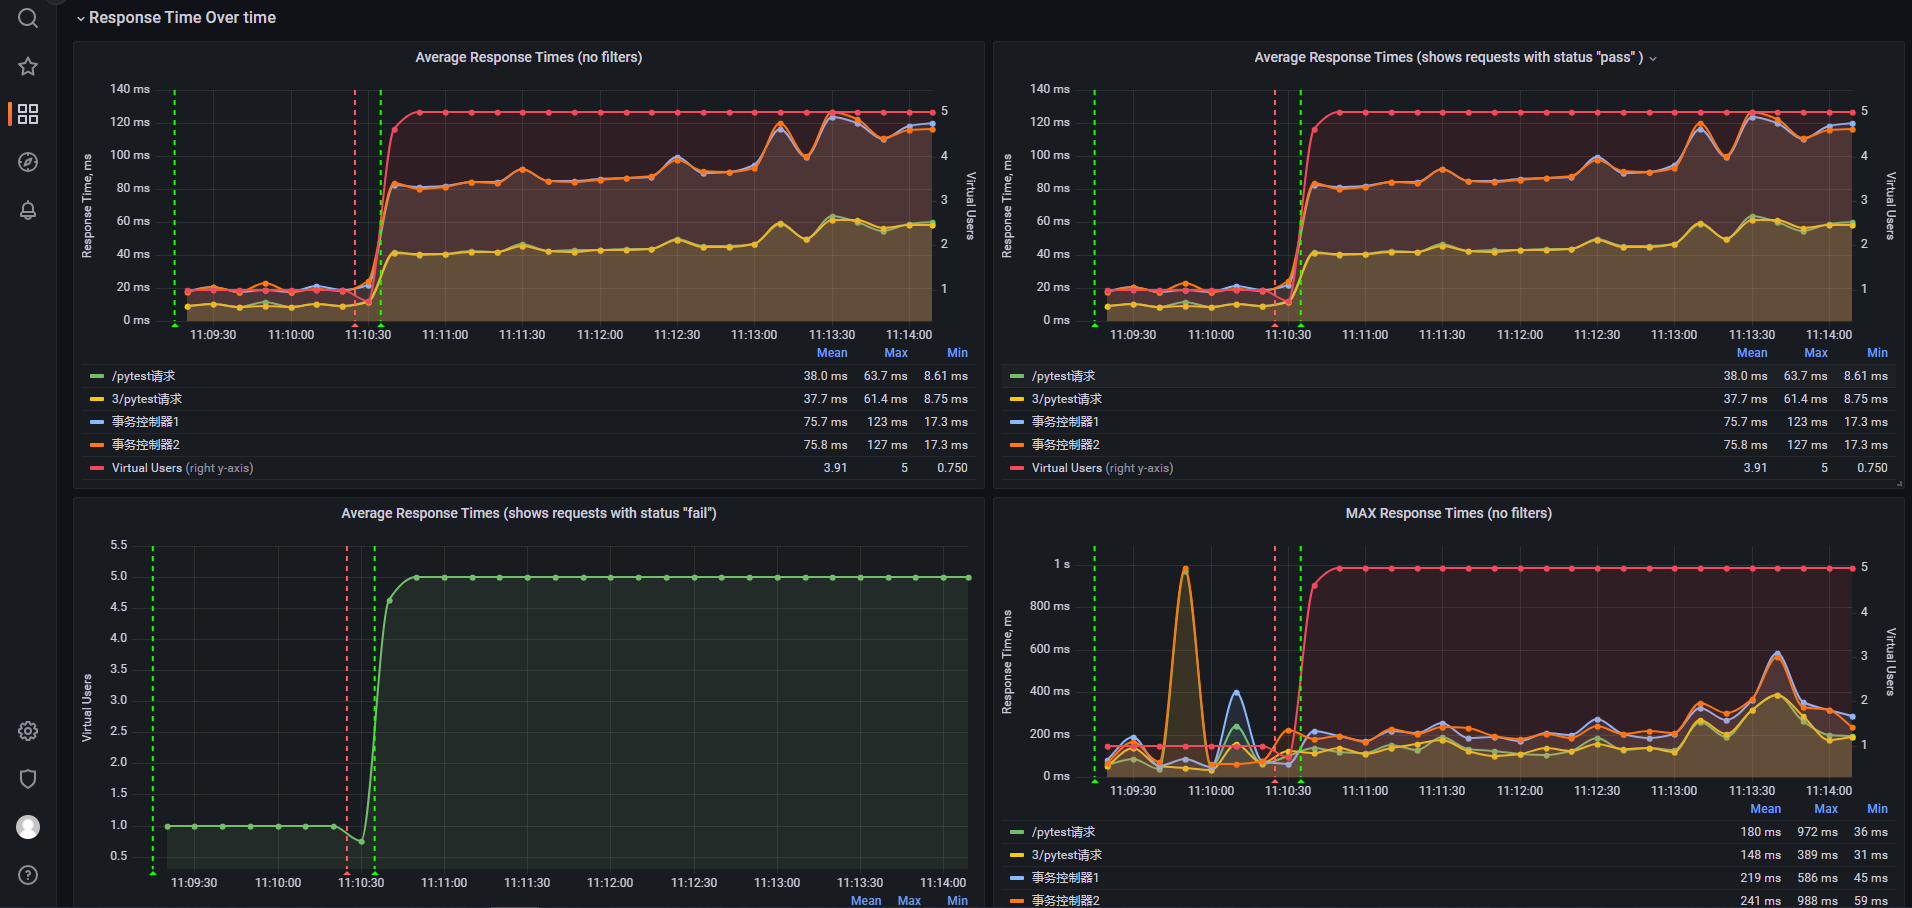
Task: Click the 389 ms value in MAX panel legend
Action: point(1817,855)
